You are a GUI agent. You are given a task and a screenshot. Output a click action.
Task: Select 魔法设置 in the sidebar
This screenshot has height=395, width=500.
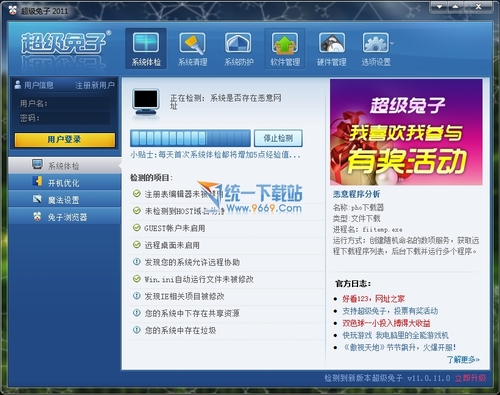65,200
